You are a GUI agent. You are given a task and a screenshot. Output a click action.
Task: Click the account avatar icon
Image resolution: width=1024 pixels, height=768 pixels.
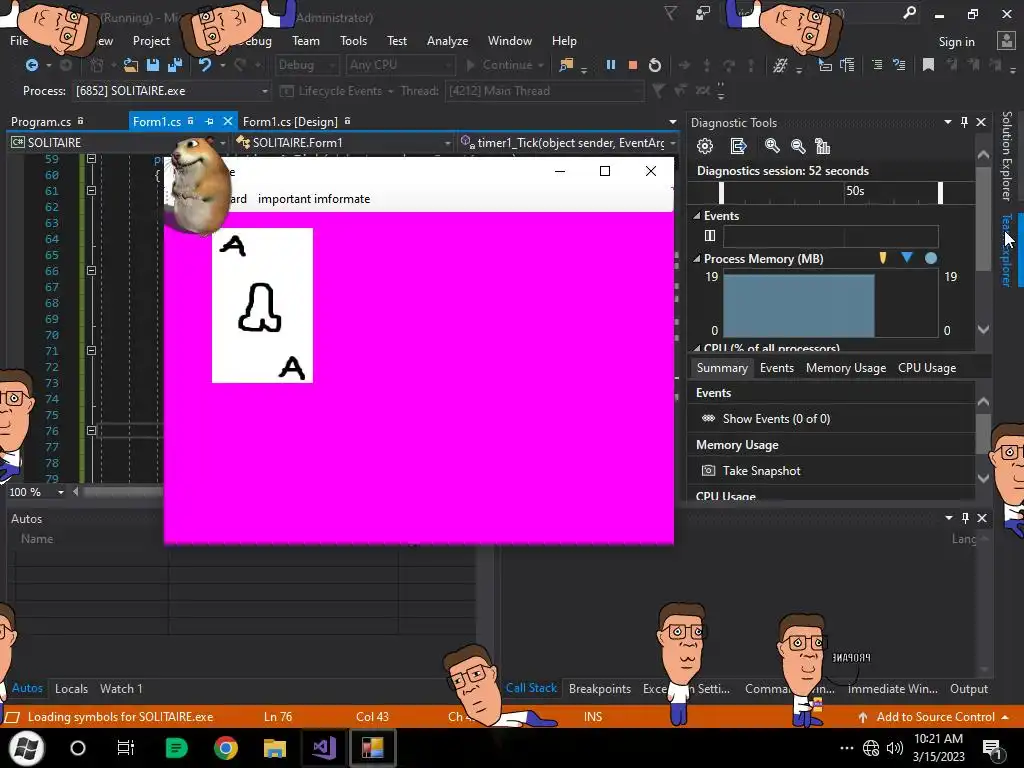pos(1006,40)
